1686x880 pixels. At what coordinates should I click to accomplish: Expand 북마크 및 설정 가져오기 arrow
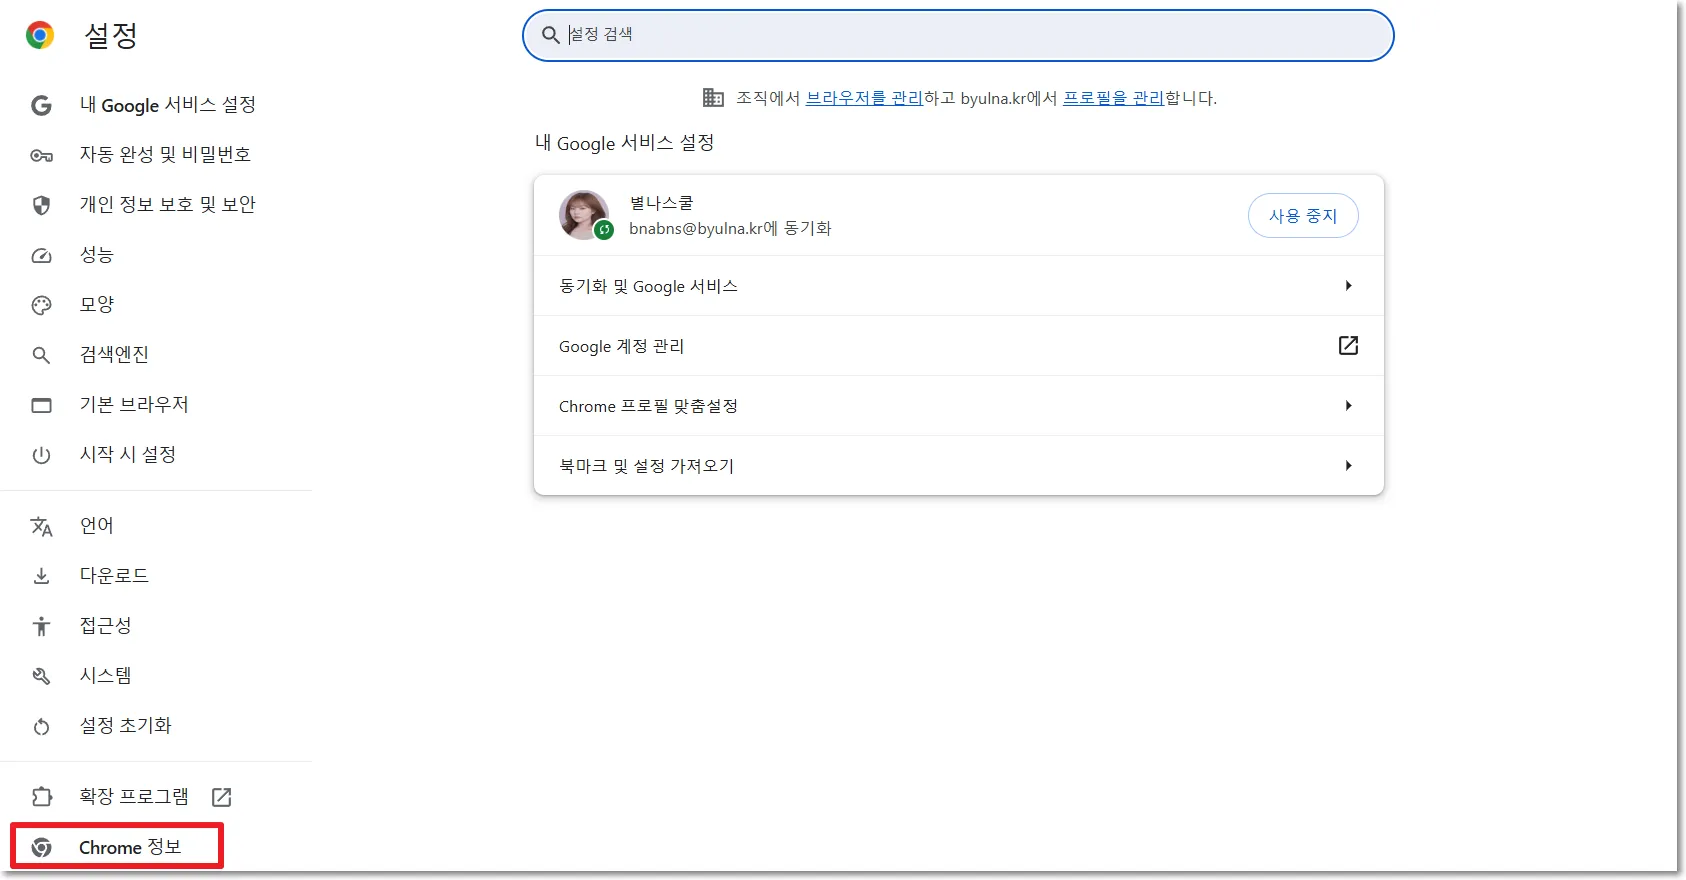[x=1348, y=466]
